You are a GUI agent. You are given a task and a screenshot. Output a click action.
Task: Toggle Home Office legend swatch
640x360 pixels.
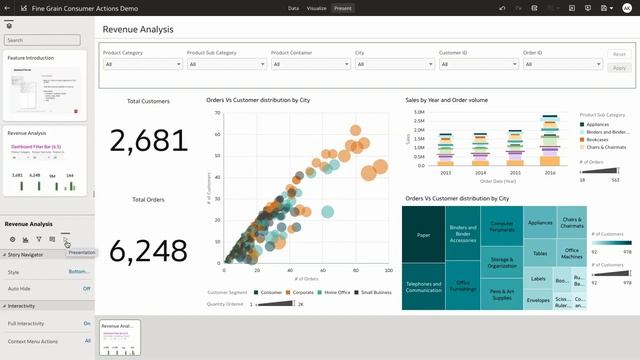(x=320, y=293)
